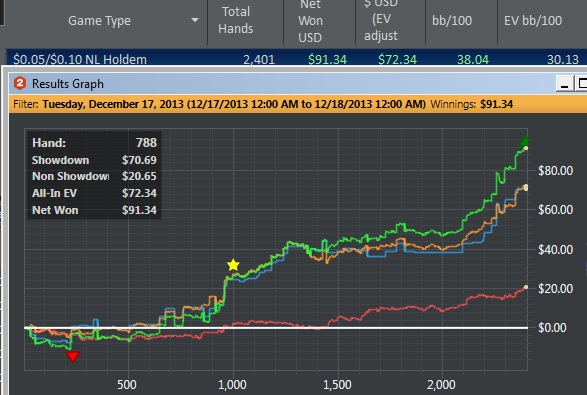Click the $91.34 net won cell
The height and width of the screenshot is (395, 587).
click(x=327, y=59)
